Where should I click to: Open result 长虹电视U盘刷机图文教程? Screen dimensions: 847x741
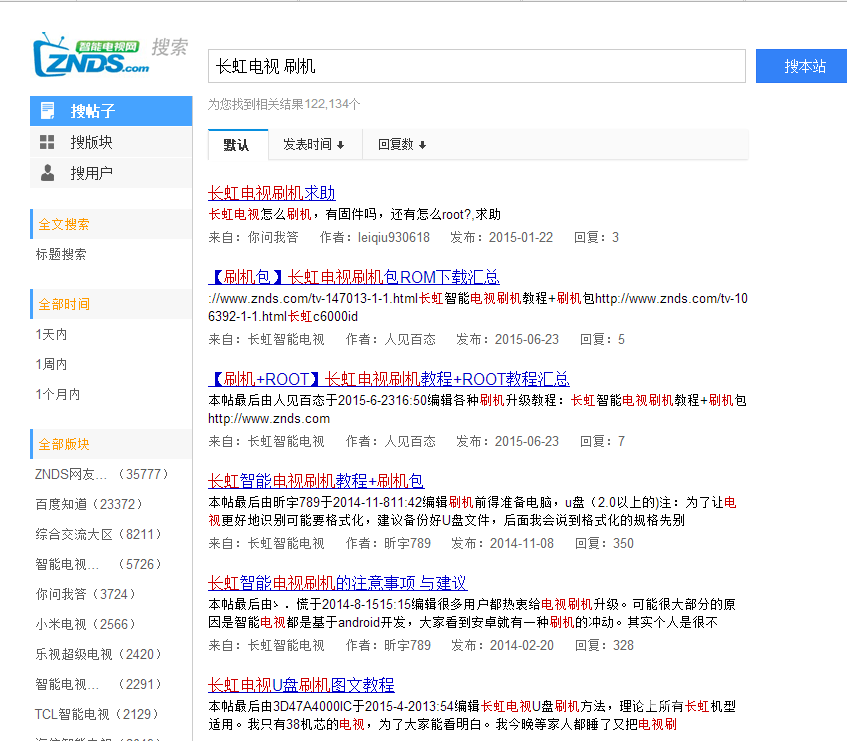[x=301, y=685]
